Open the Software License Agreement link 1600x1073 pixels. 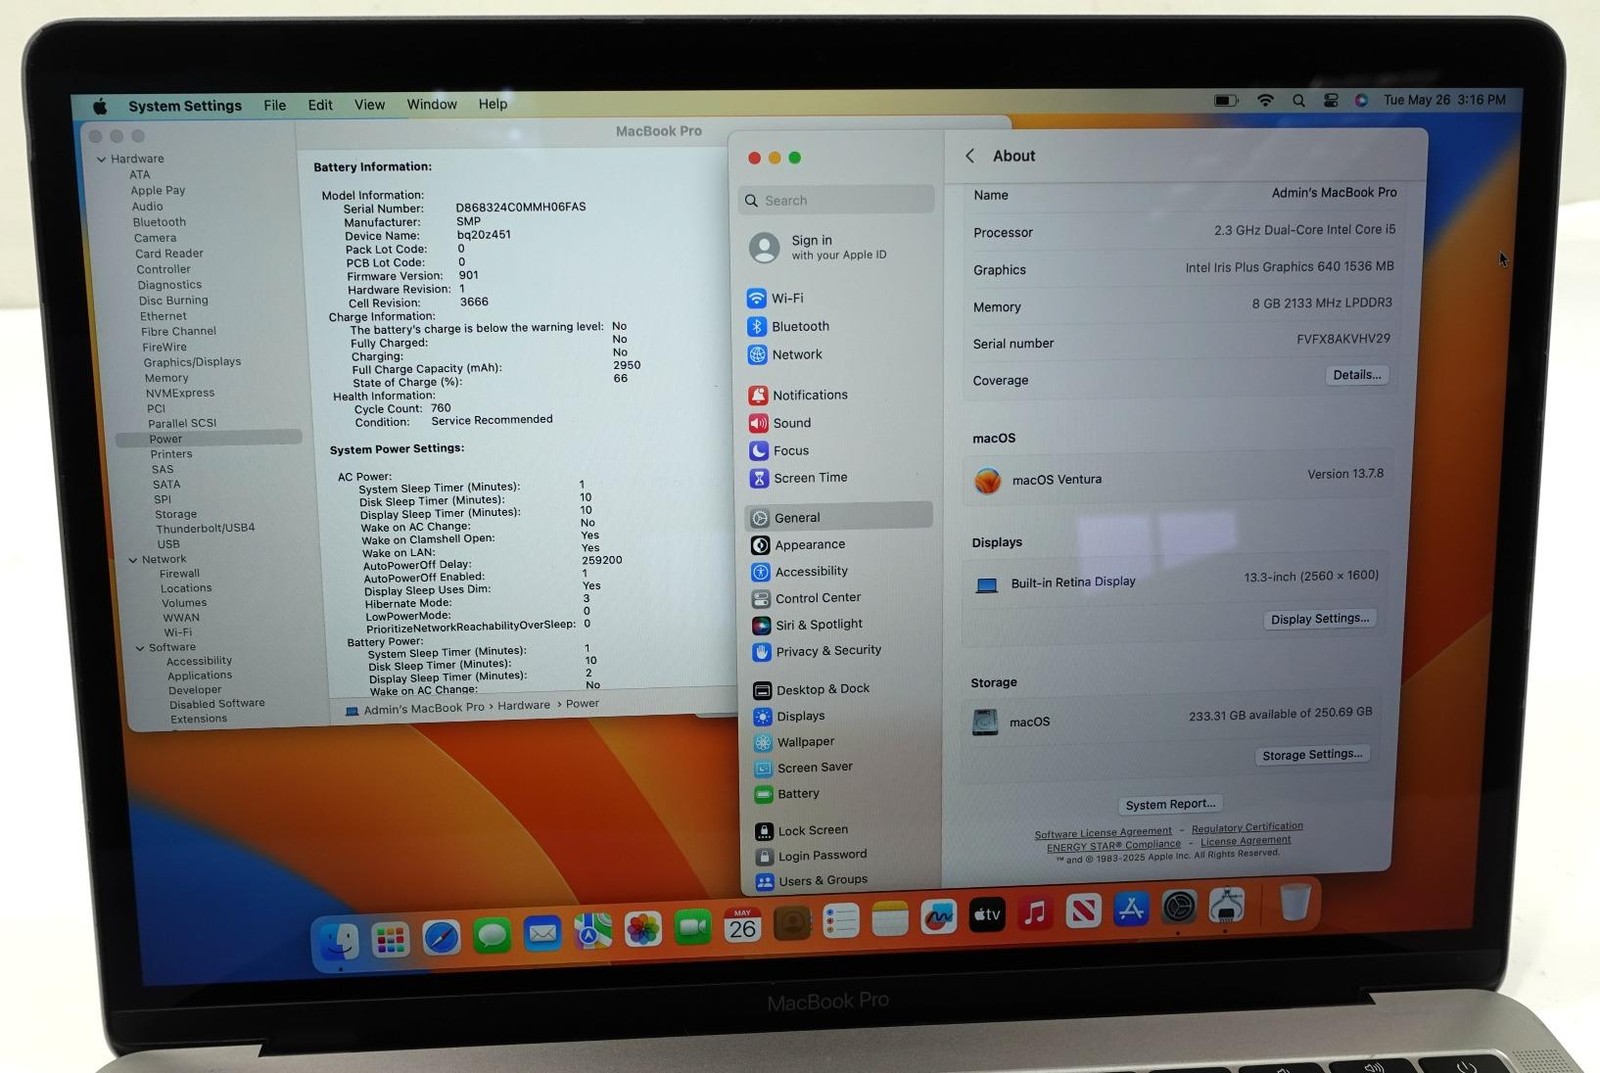pyautogui.click(x=1103, y=832)
